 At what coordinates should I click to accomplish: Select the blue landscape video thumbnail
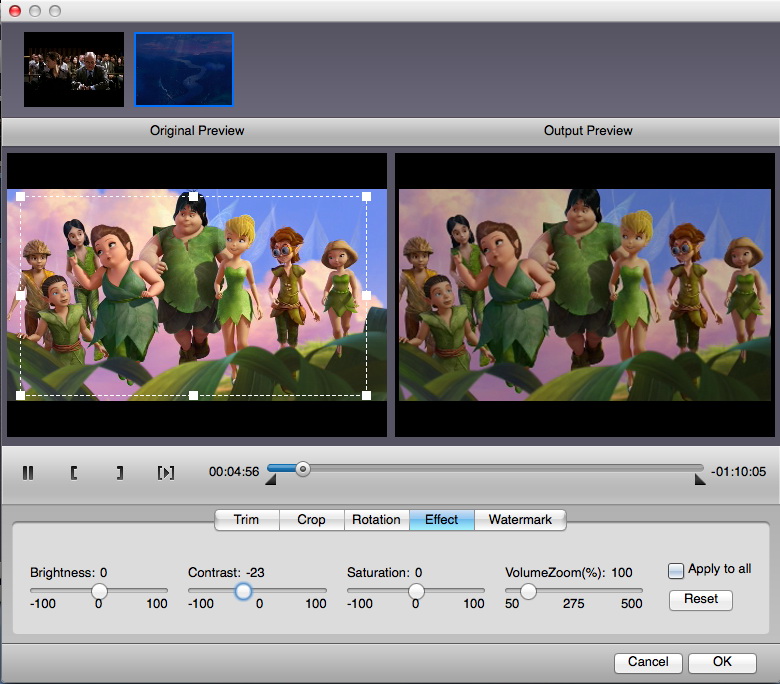184,69
